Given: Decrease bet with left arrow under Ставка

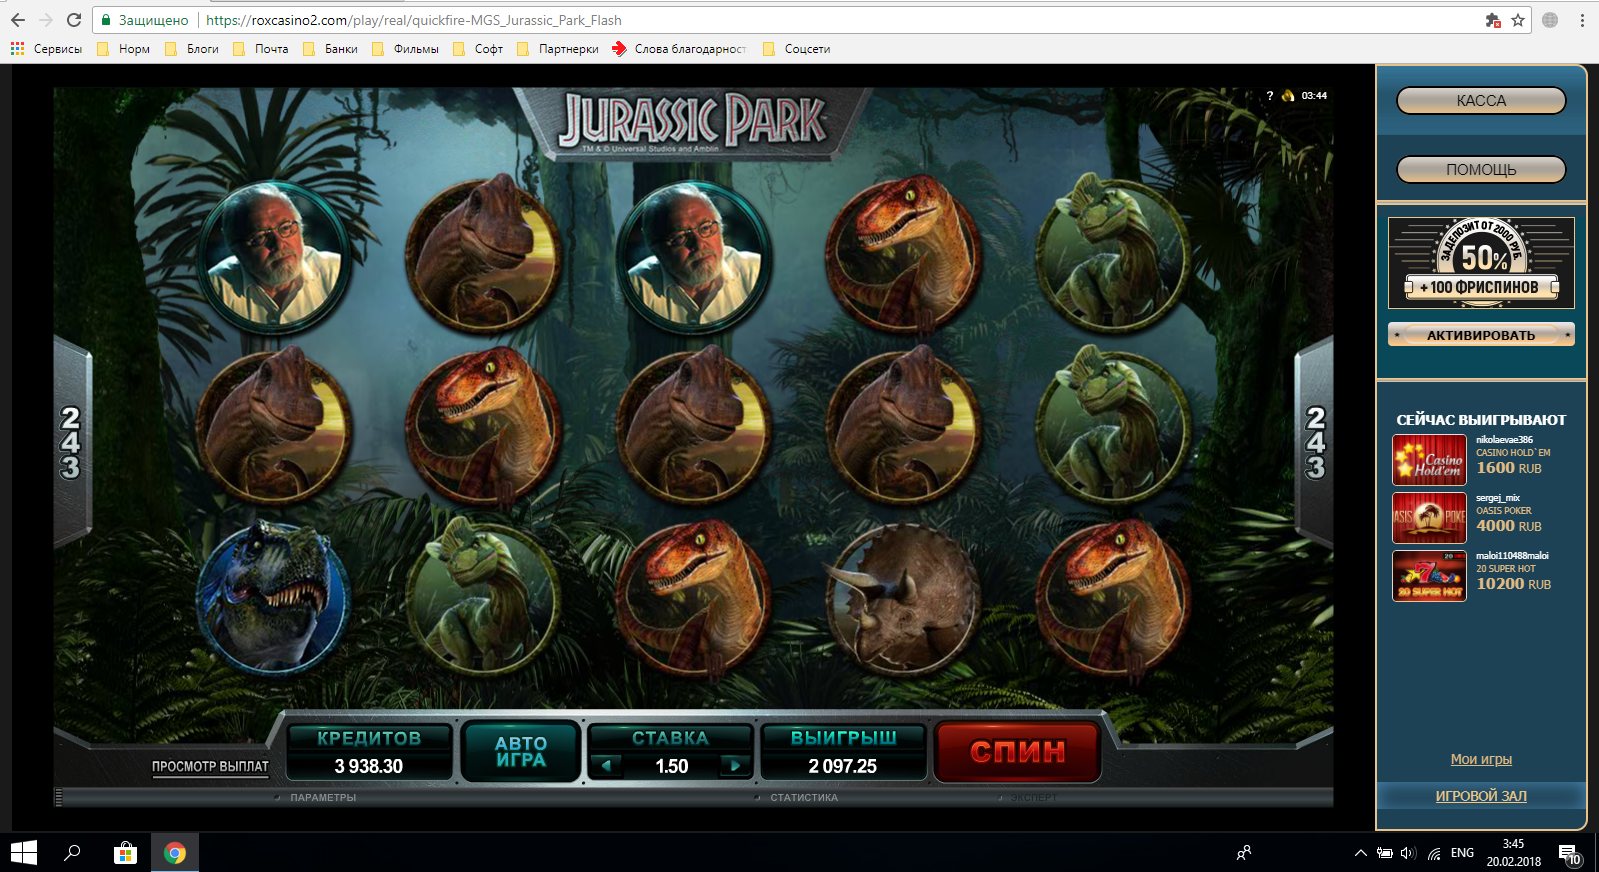Looking at the screenshot, I should pos(606,766).
